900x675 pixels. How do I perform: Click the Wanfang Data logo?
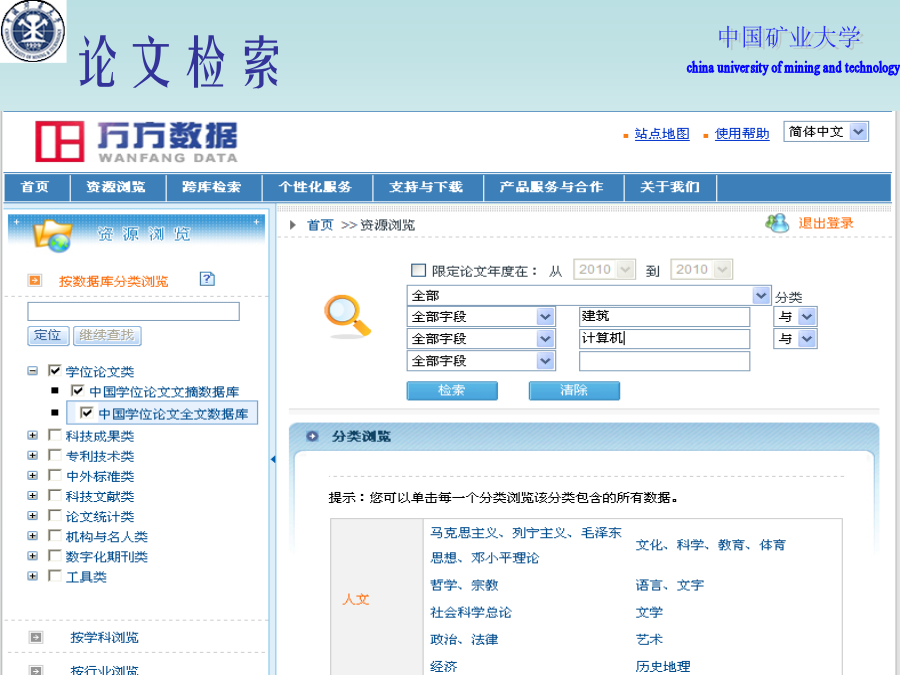[x=137, y=141]
